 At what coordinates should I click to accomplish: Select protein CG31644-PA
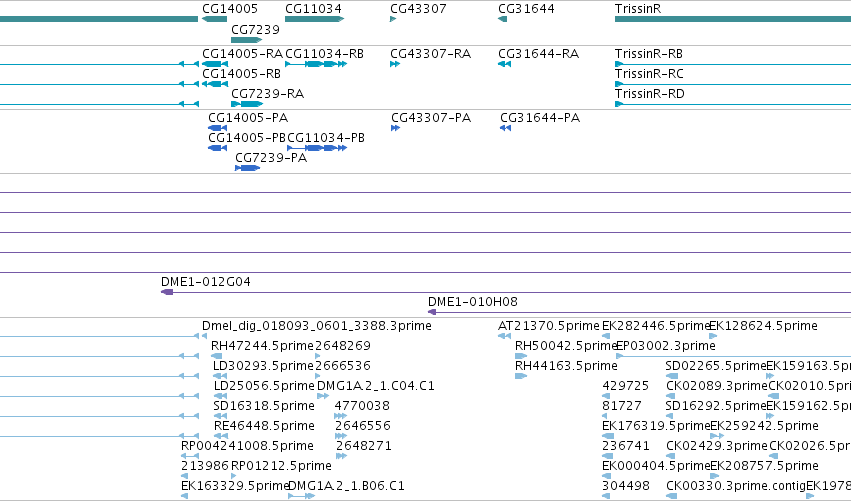tap(540, 118)
